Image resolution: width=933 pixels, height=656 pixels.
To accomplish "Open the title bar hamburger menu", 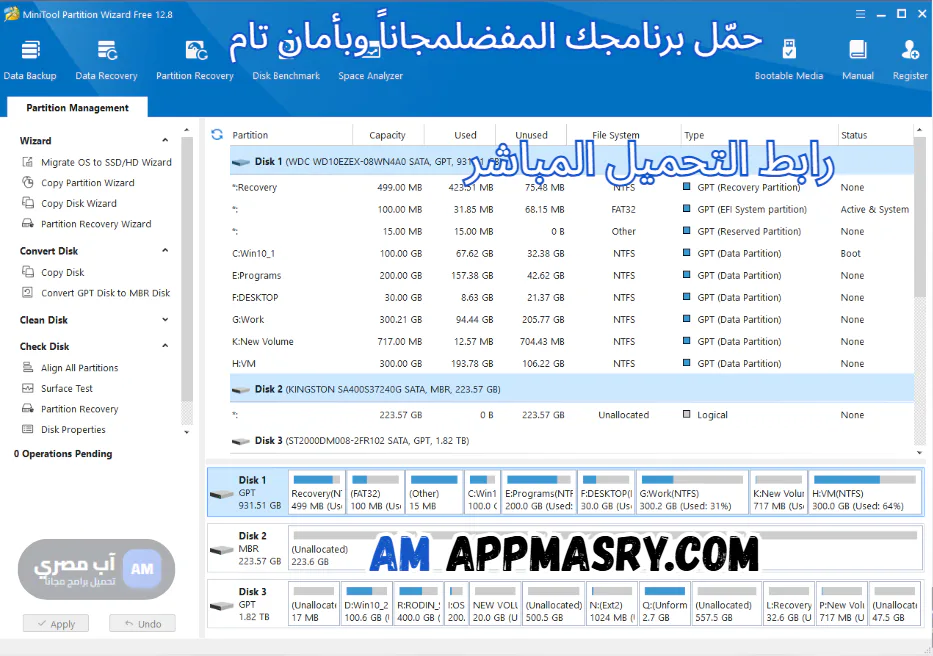I will [x=860, y=14].
